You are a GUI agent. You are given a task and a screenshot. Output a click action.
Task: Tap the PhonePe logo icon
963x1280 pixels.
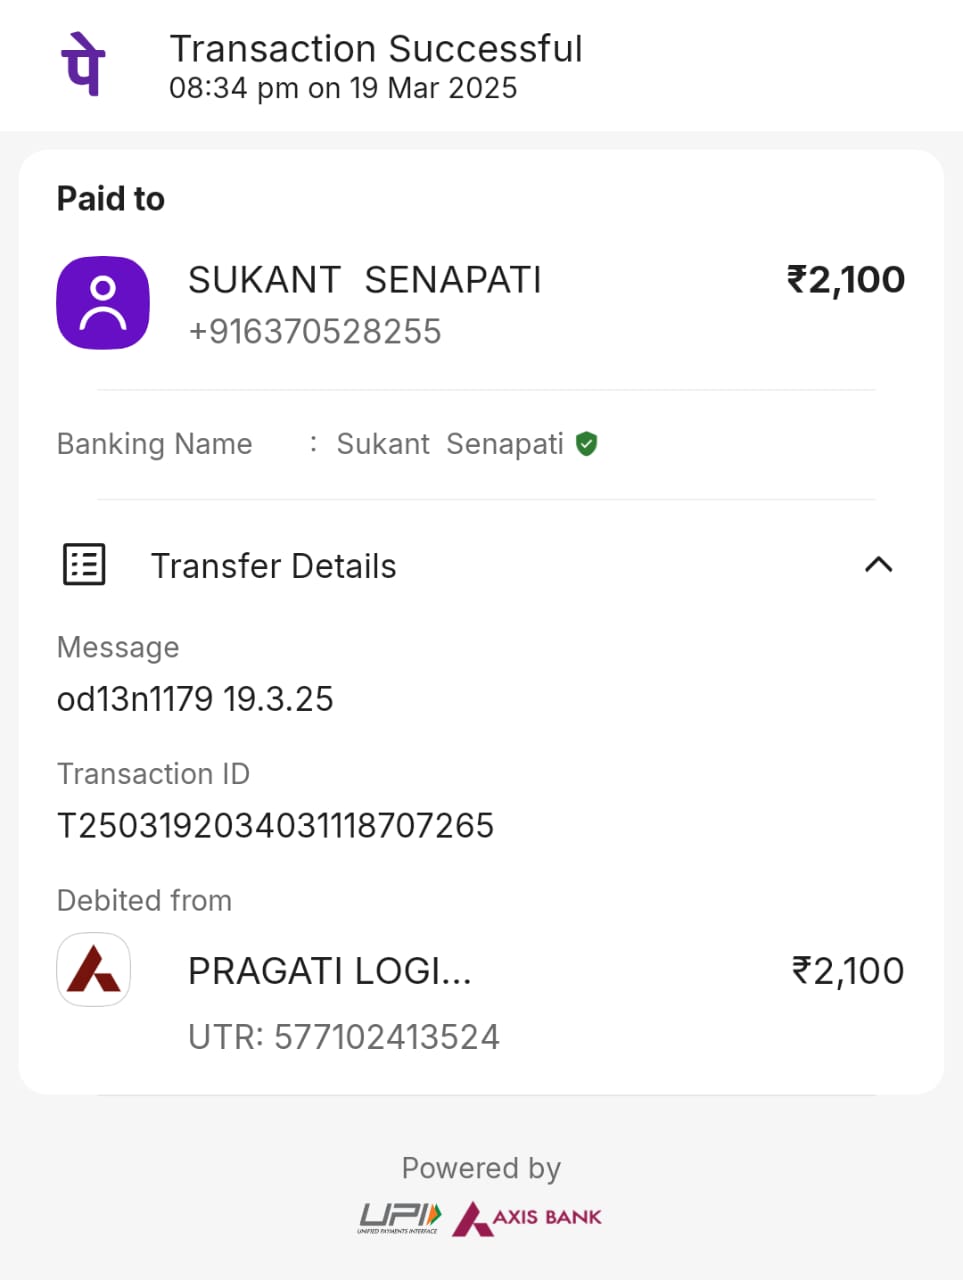(84, 65)
